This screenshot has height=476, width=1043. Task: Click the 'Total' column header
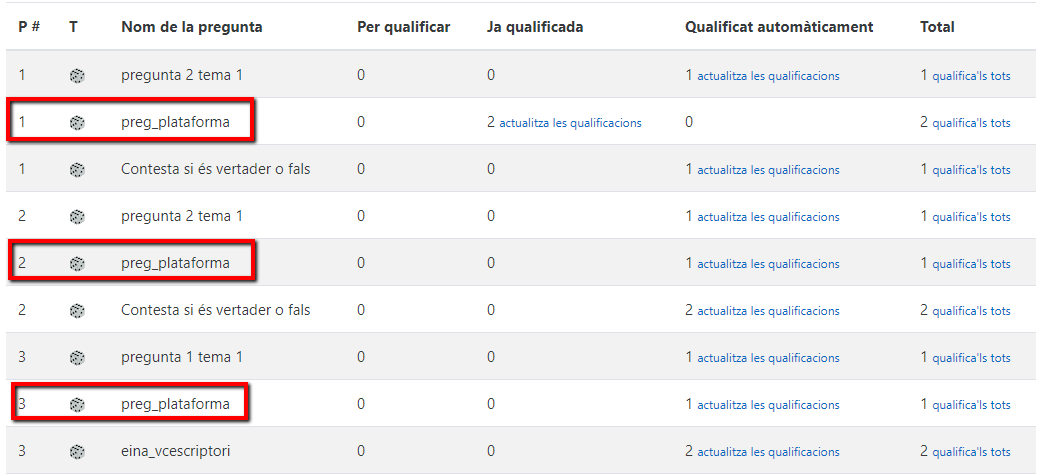(x=937, y=27)
